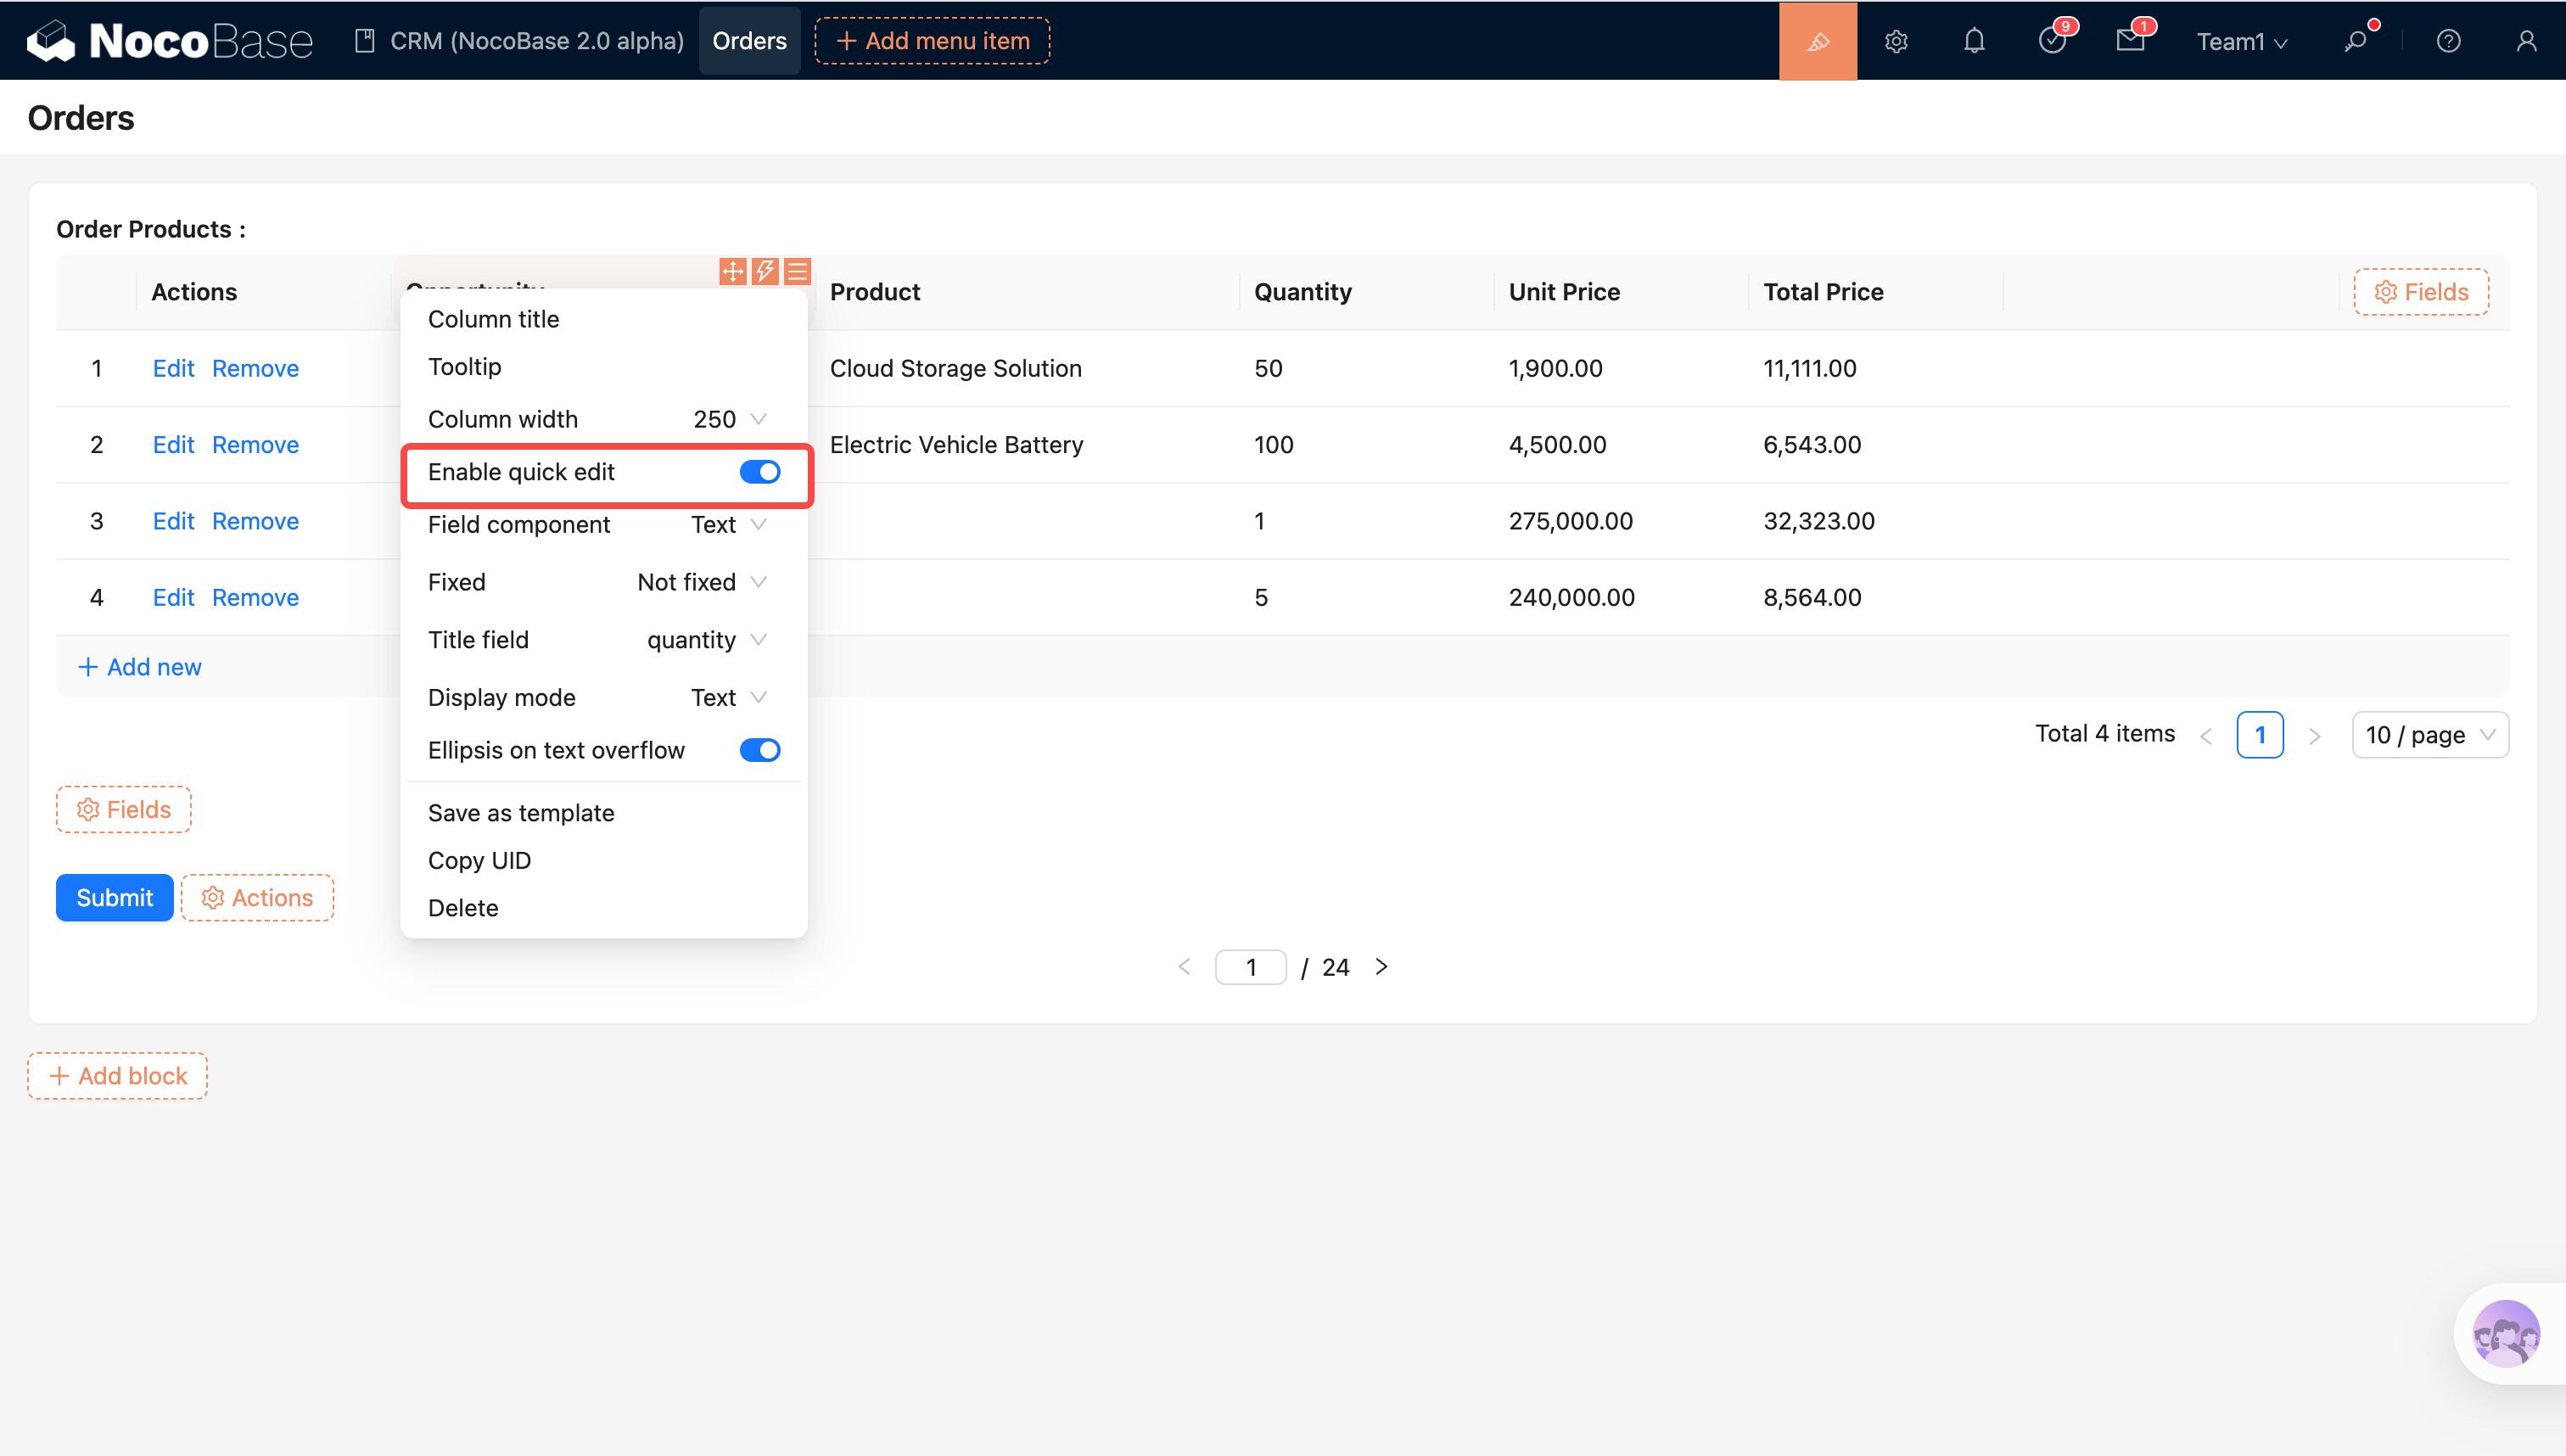The image size is (2566, 1456).
Task: Click the Add block button
Action: click(x=118, y=1076)
